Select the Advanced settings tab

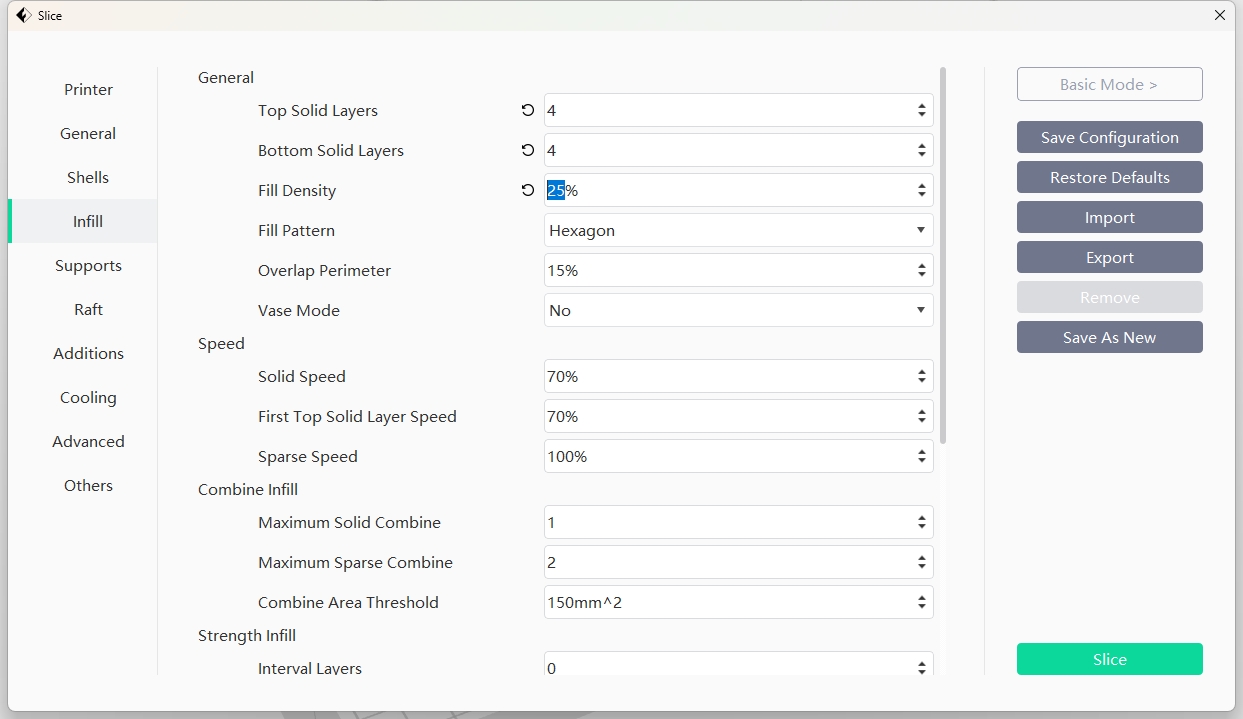pos(88,442)
